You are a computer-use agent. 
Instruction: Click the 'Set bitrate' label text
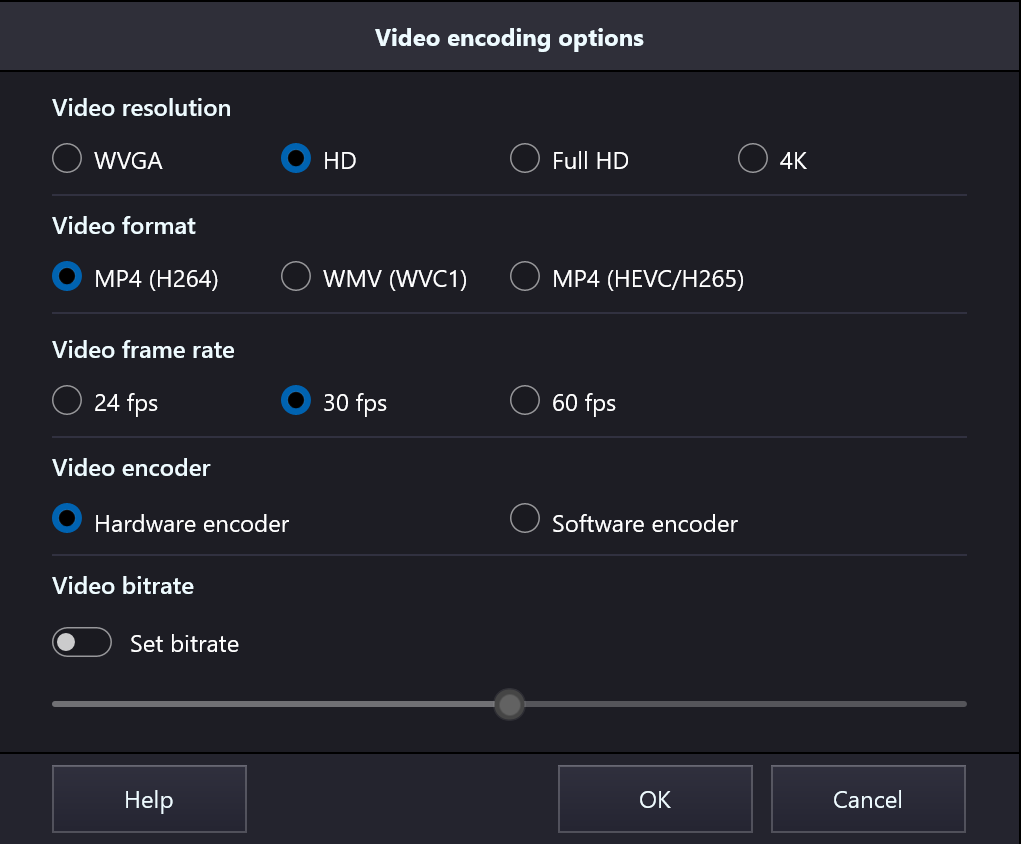tap(184, 644)
